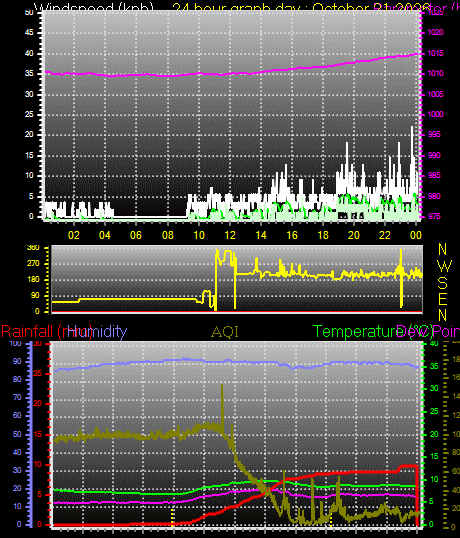Viewport: 460px width, 538px height.
Task: Select 360 on the wind direction axis
Action: tap(33, 248)
